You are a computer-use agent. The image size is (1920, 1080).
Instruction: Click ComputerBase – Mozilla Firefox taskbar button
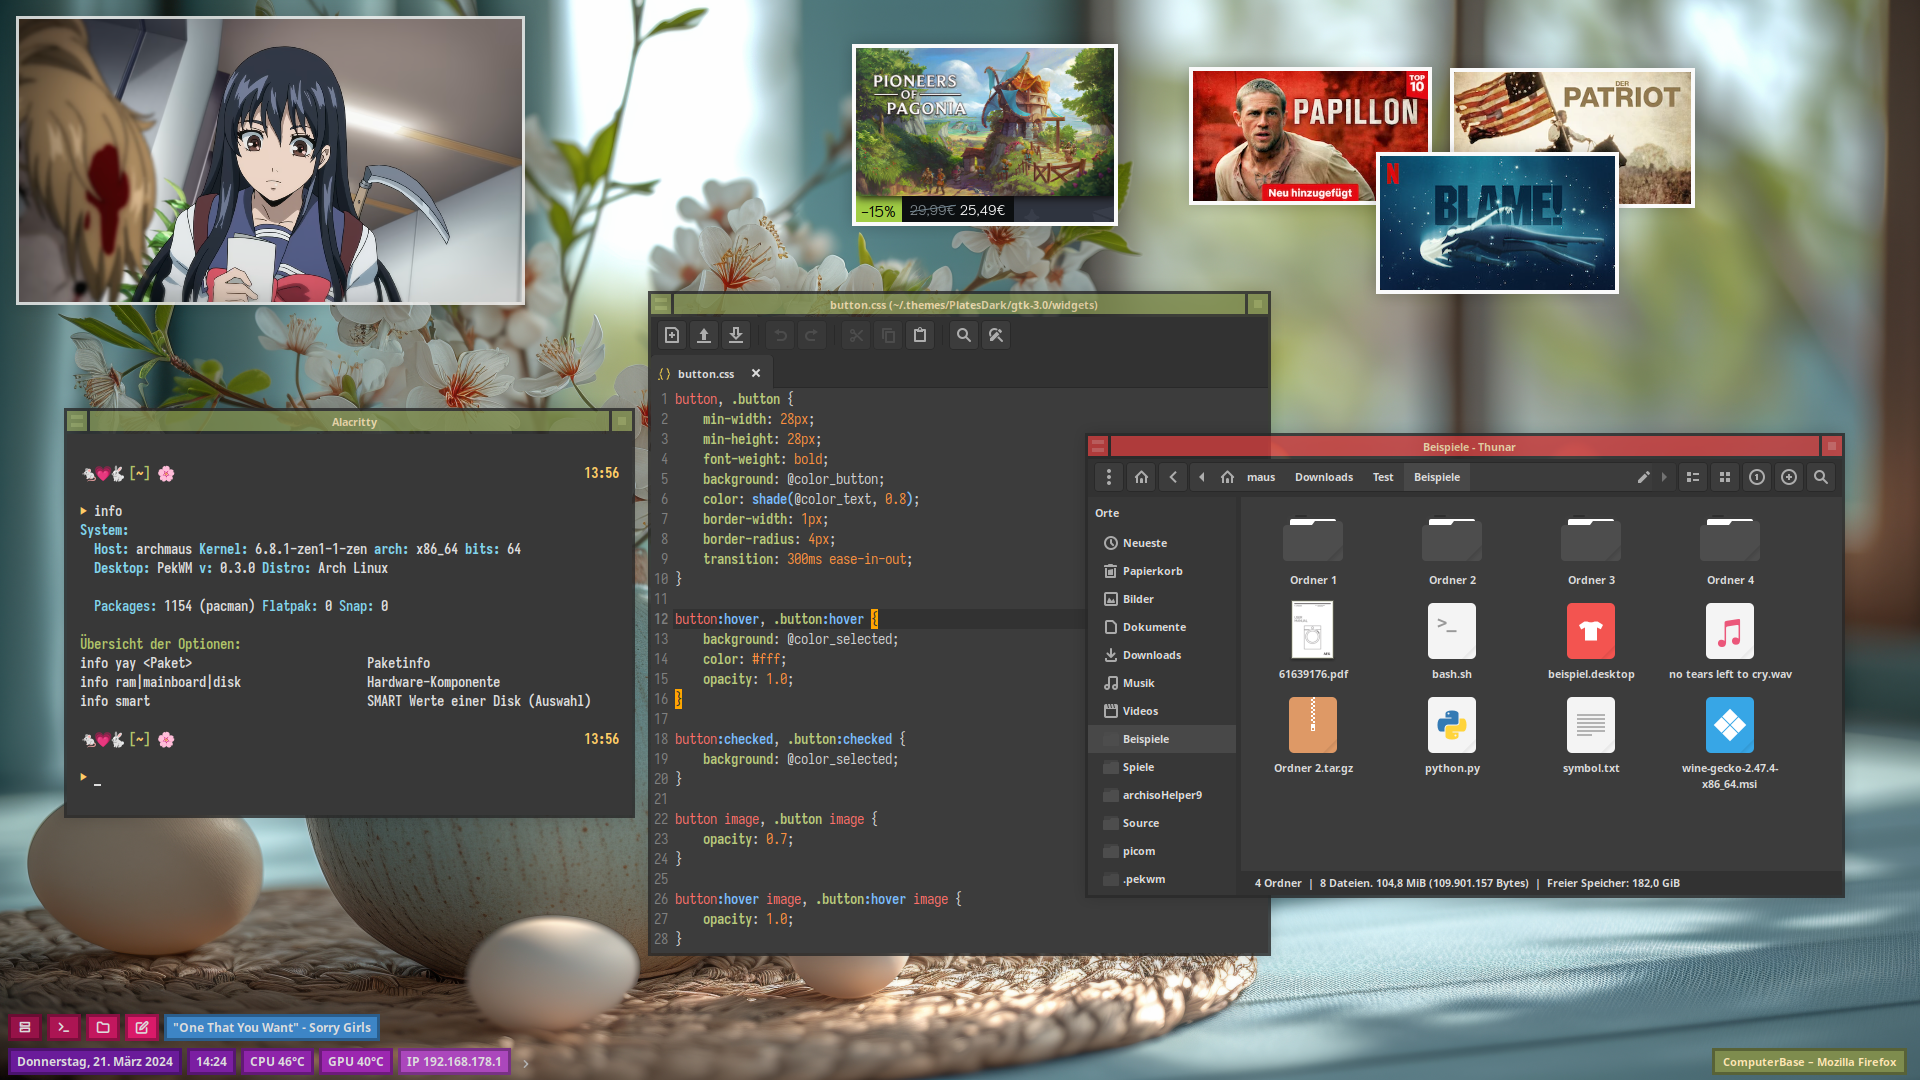coord(1808,1062)
